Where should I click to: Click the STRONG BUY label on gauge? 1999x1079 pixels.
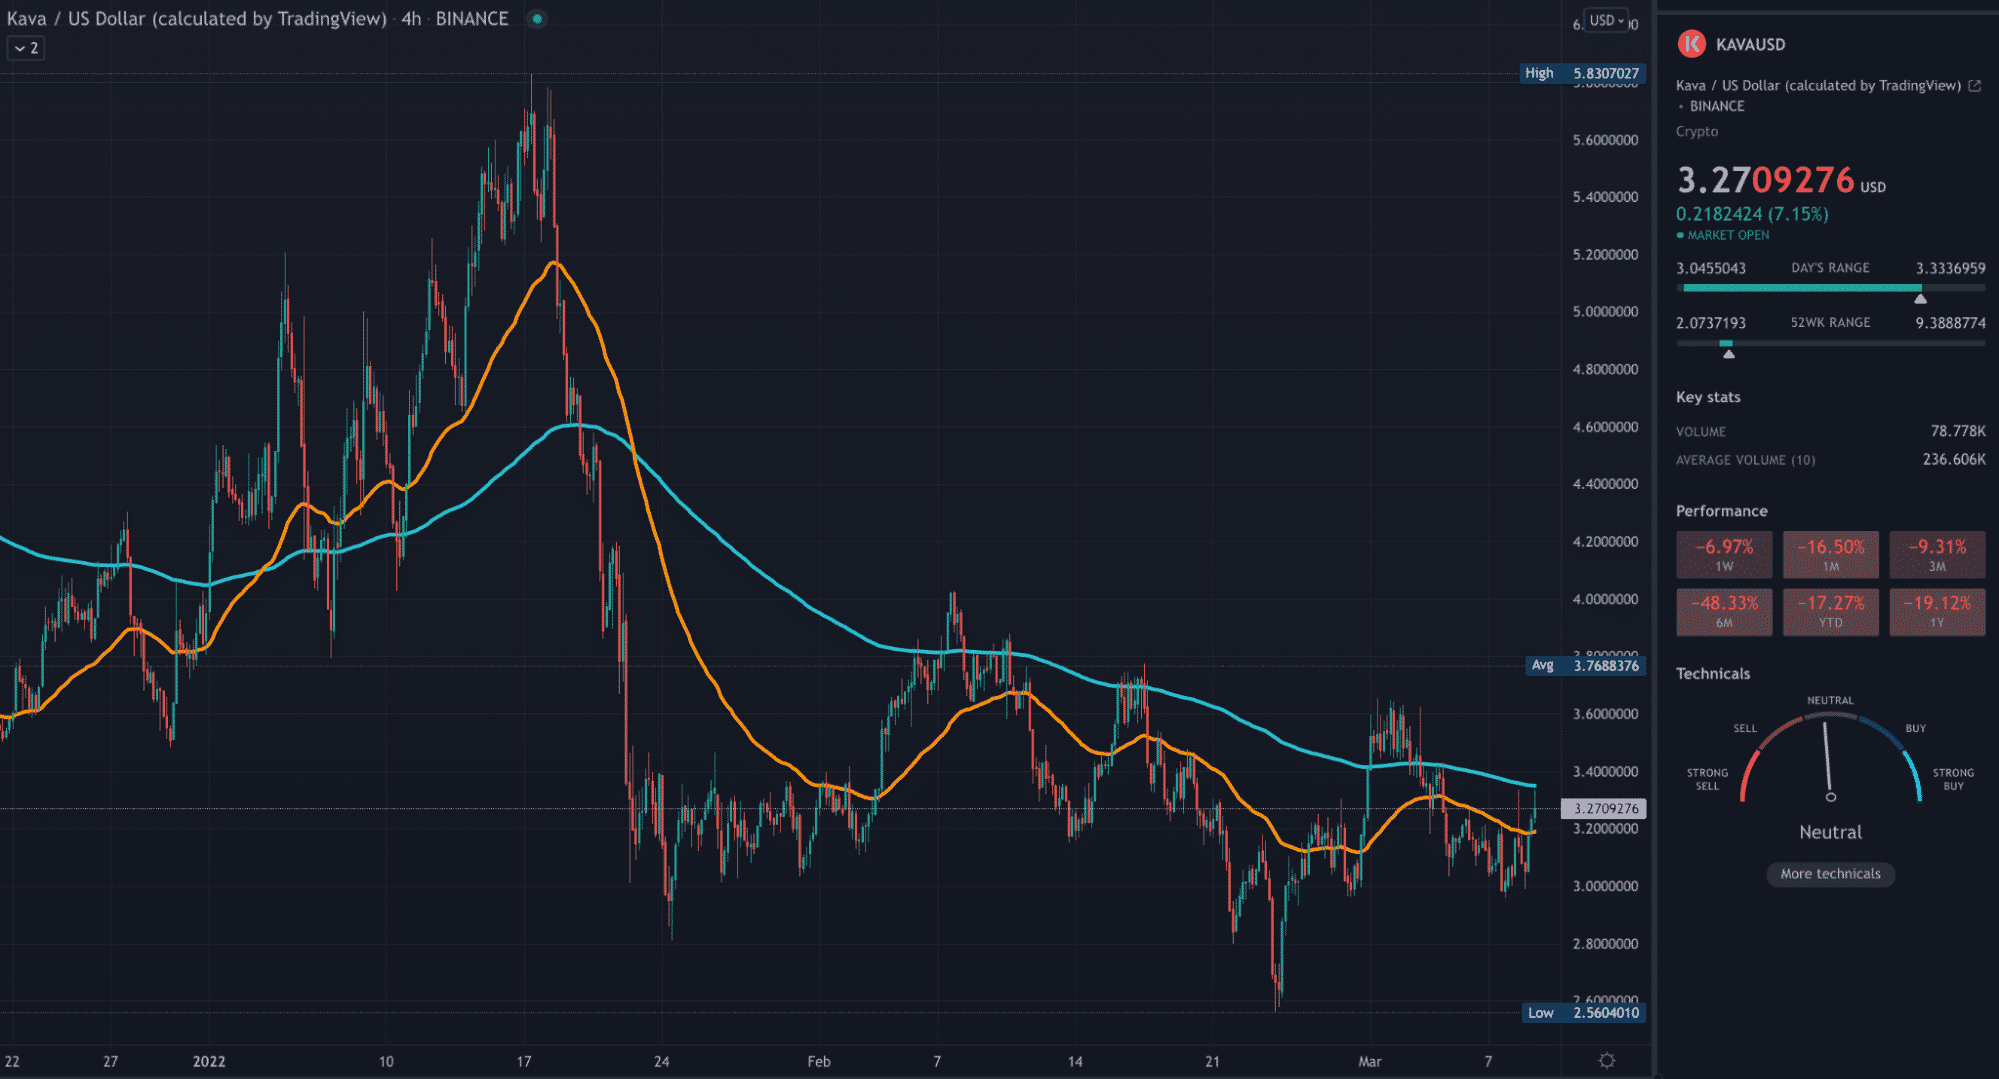point(1953,779)
